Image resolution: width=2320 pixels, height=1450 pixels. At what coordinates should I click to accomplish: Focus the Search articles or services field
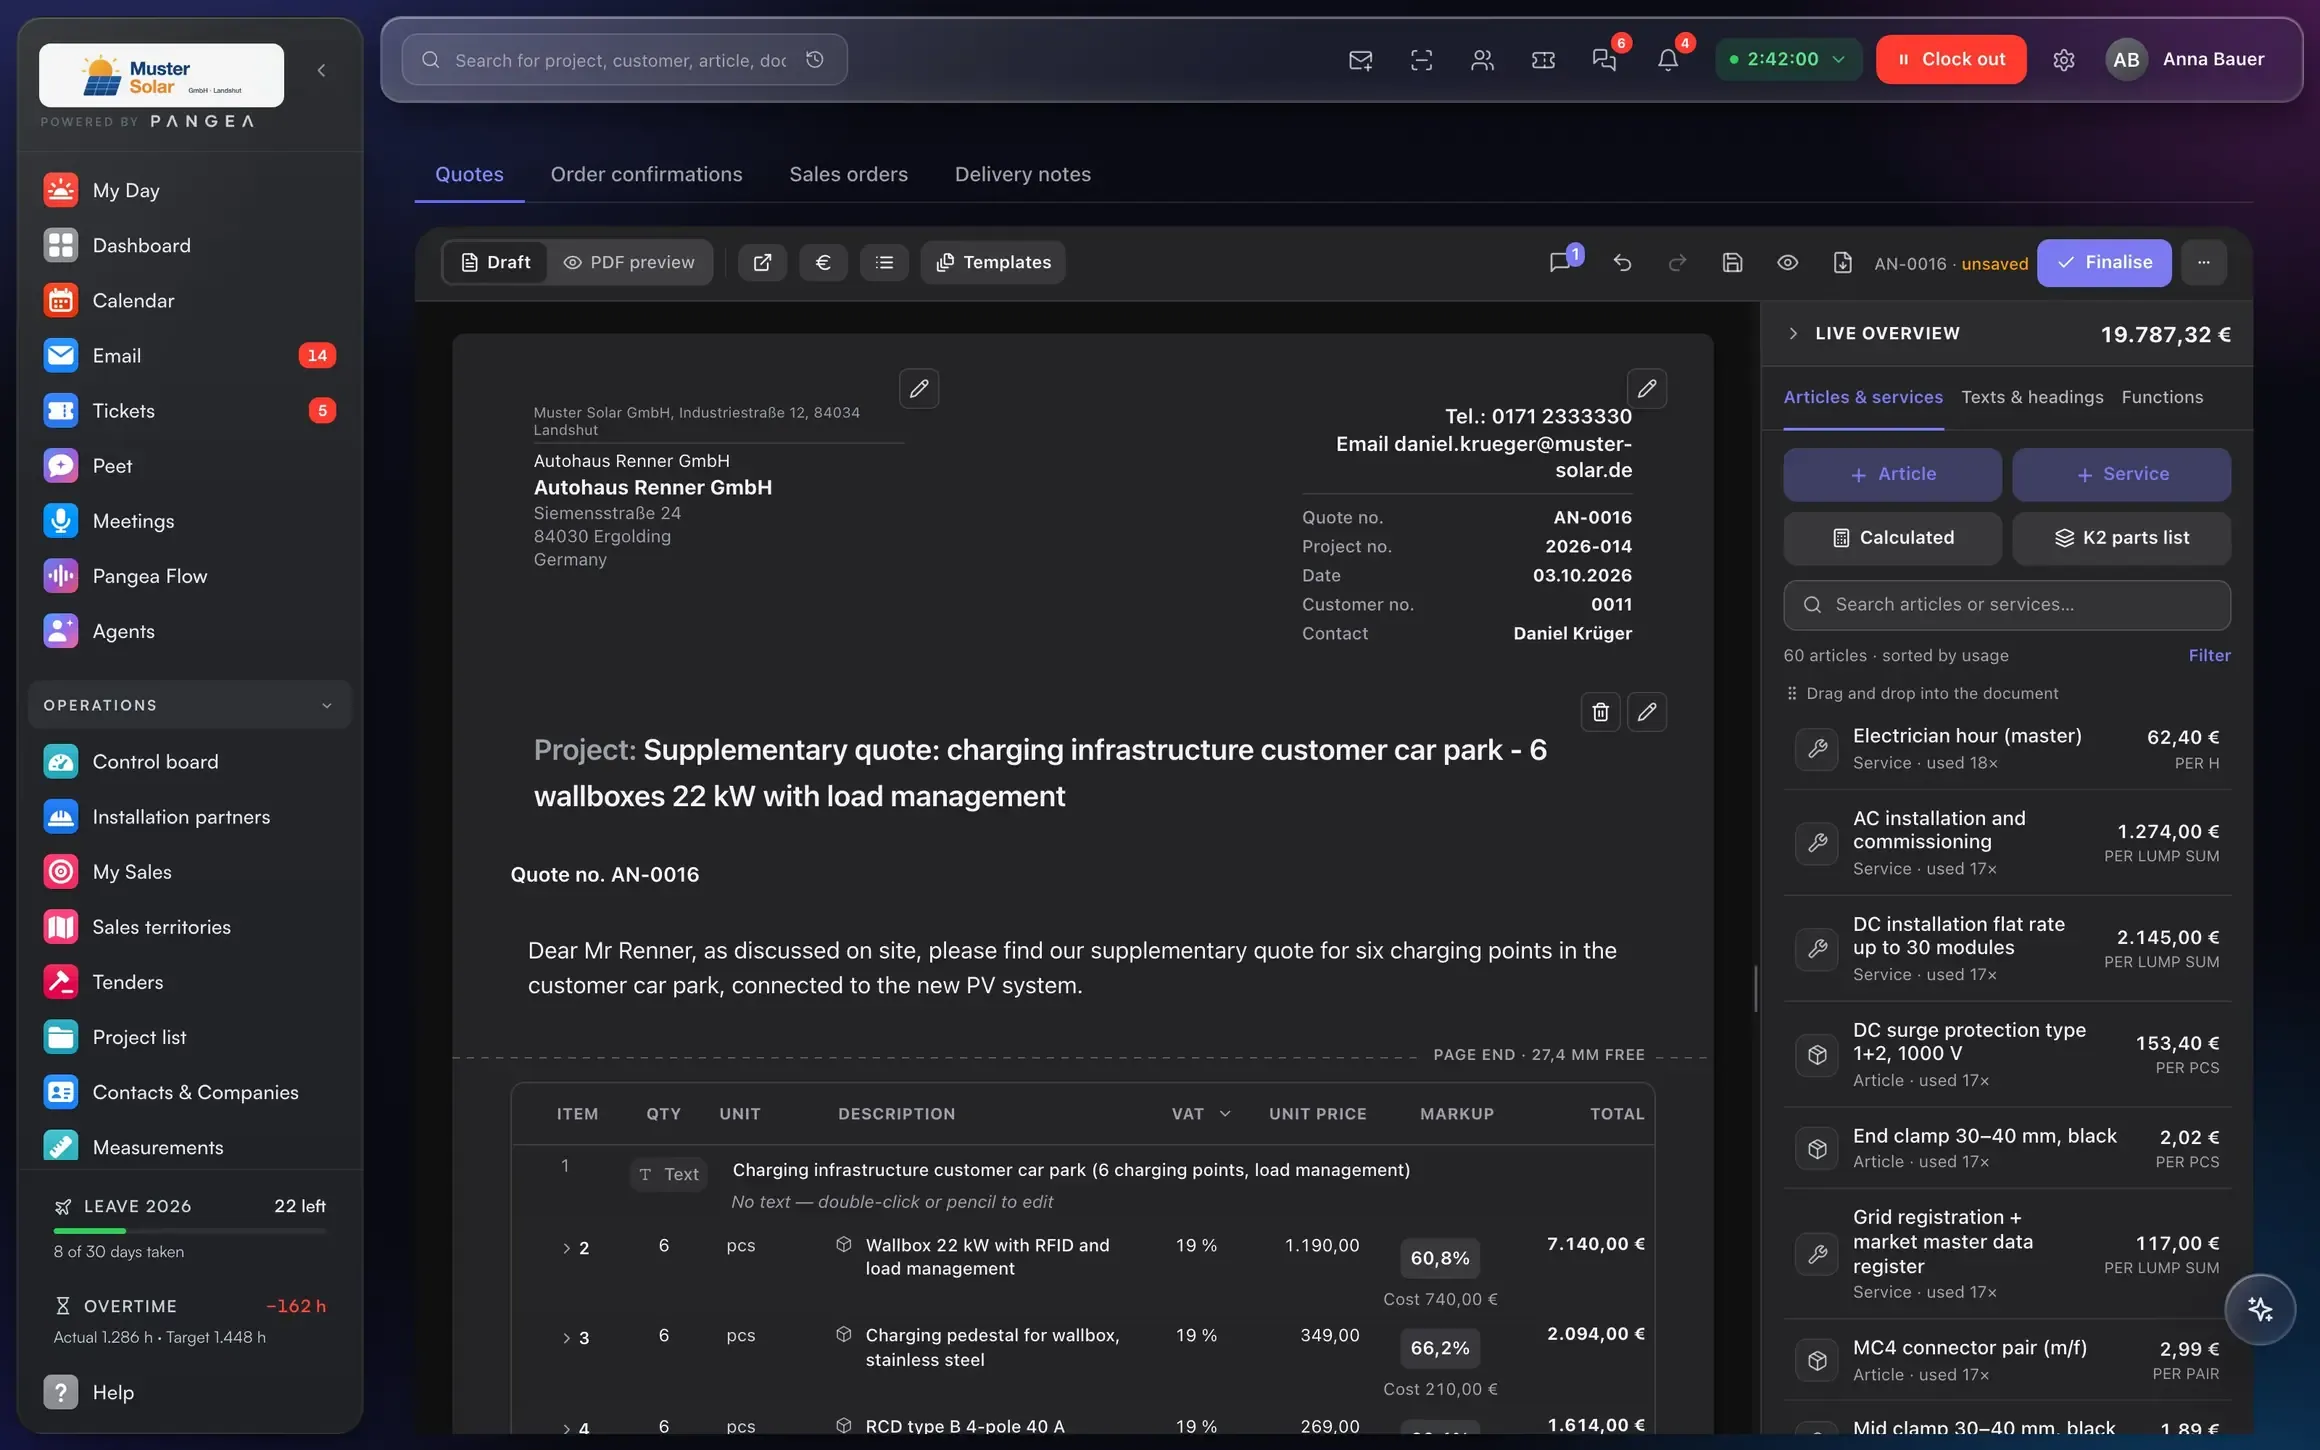[2006, 605]
